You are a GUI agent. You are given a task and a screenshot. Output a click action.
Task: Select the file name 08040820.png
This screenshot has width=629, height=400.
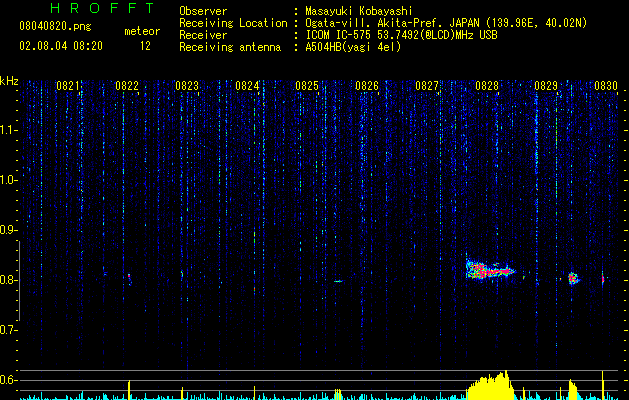pyautogui.click(x=55, y=26)
